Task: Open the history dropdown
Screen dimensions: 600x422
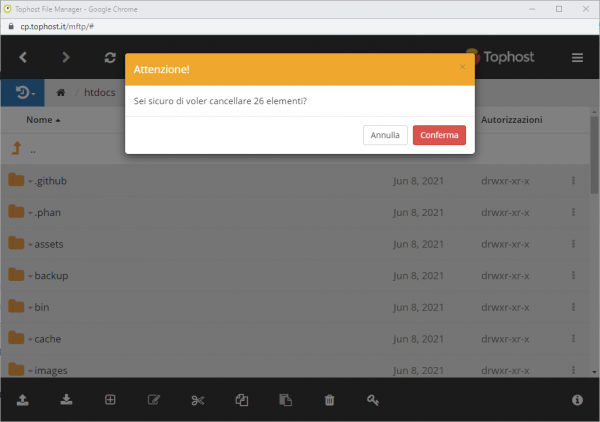Action: pyautogui.click(x=24, y=93)
